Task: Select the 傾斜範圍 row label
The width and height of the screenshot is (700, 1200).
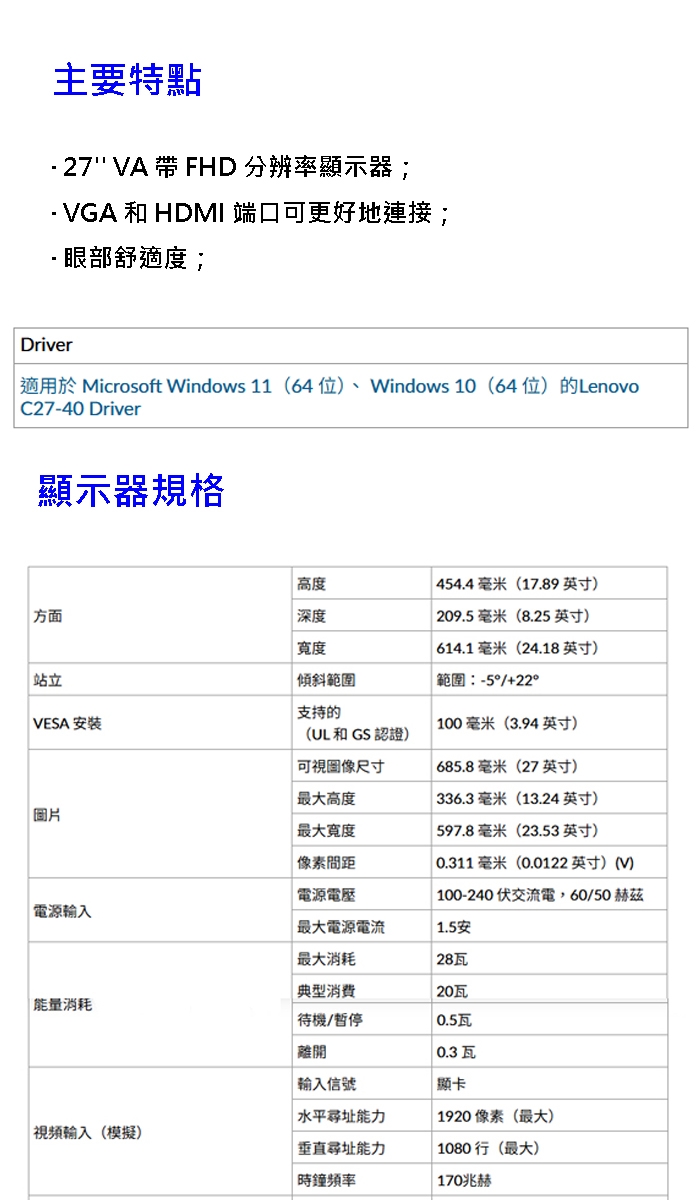Action: point(326,680)
